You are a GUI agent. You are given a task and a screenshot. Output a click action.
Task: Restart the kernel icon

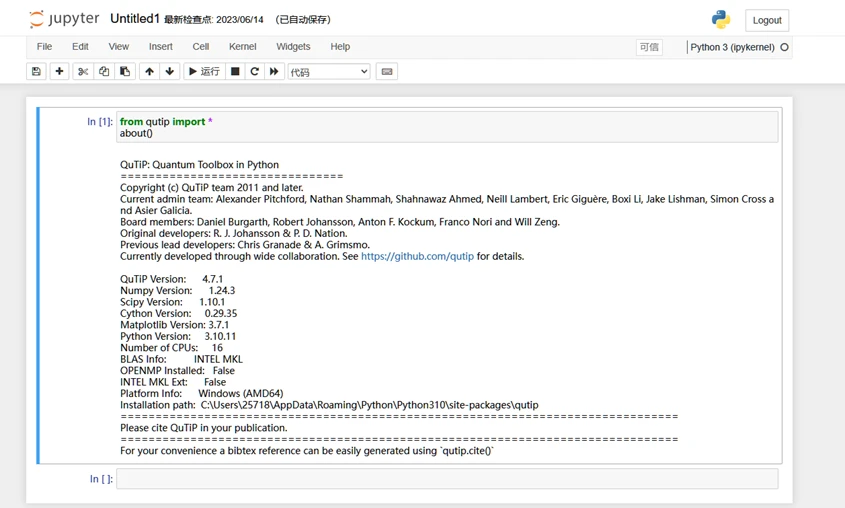click(x=255, y=71)
